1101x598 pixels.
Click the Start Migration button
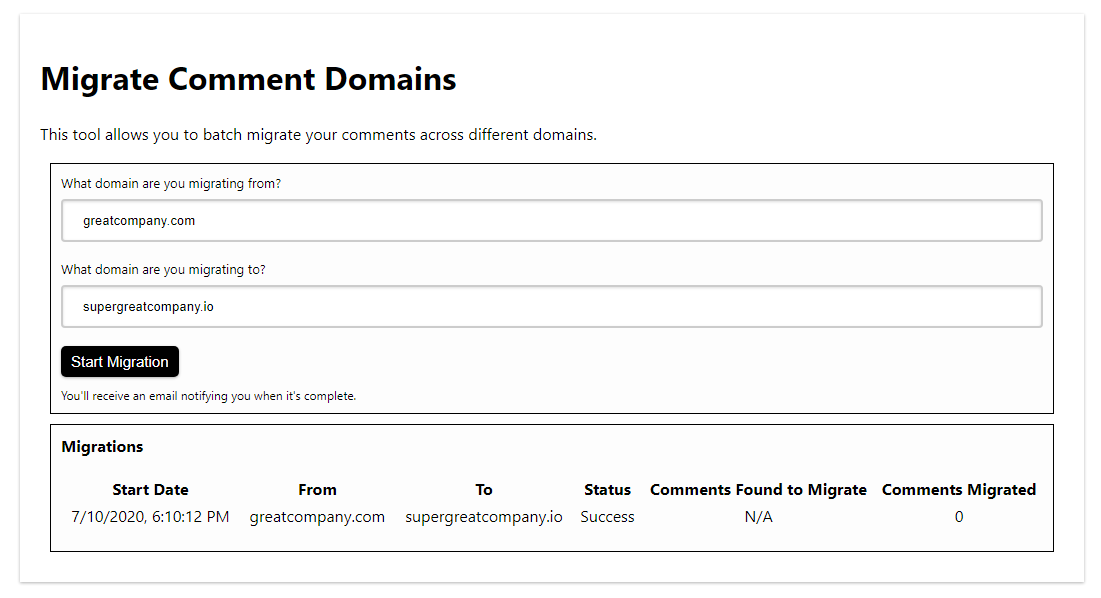coord(120,362)
